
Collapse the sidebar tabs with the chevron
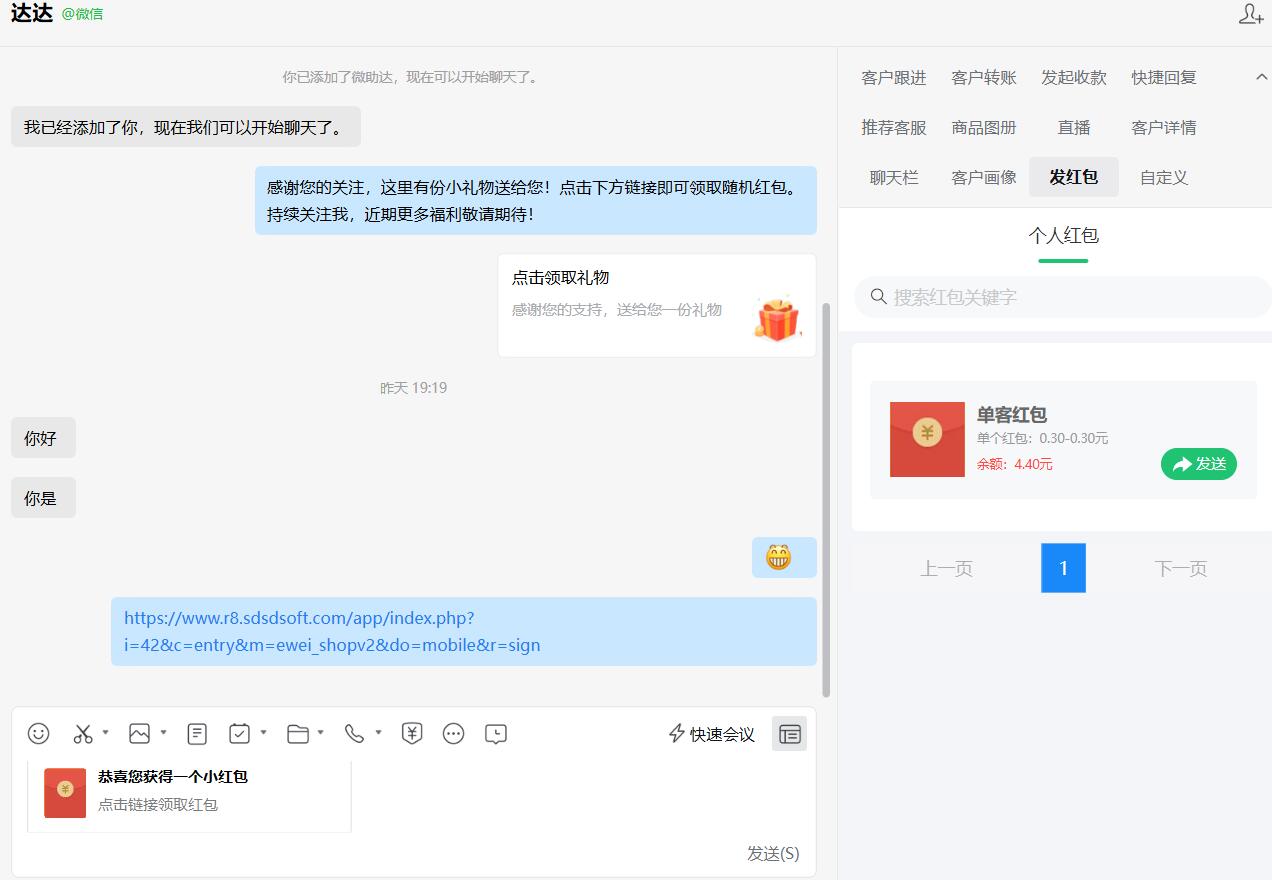pos(1261,77)
